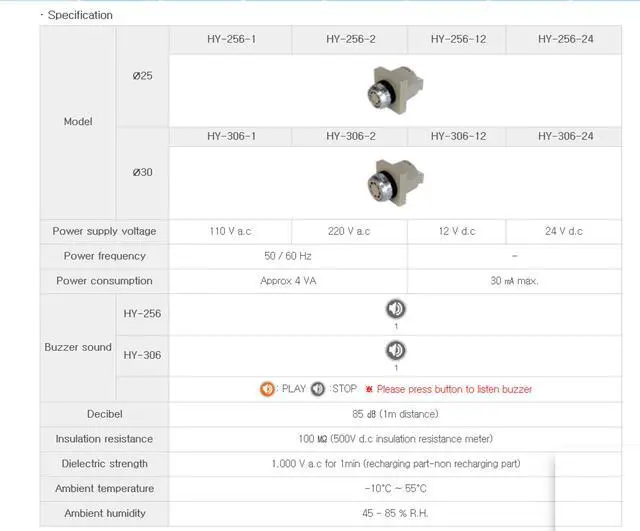Screen dimensions: 640x531
Task: Click the Specification section heading
Action: [x=80, y=15]
